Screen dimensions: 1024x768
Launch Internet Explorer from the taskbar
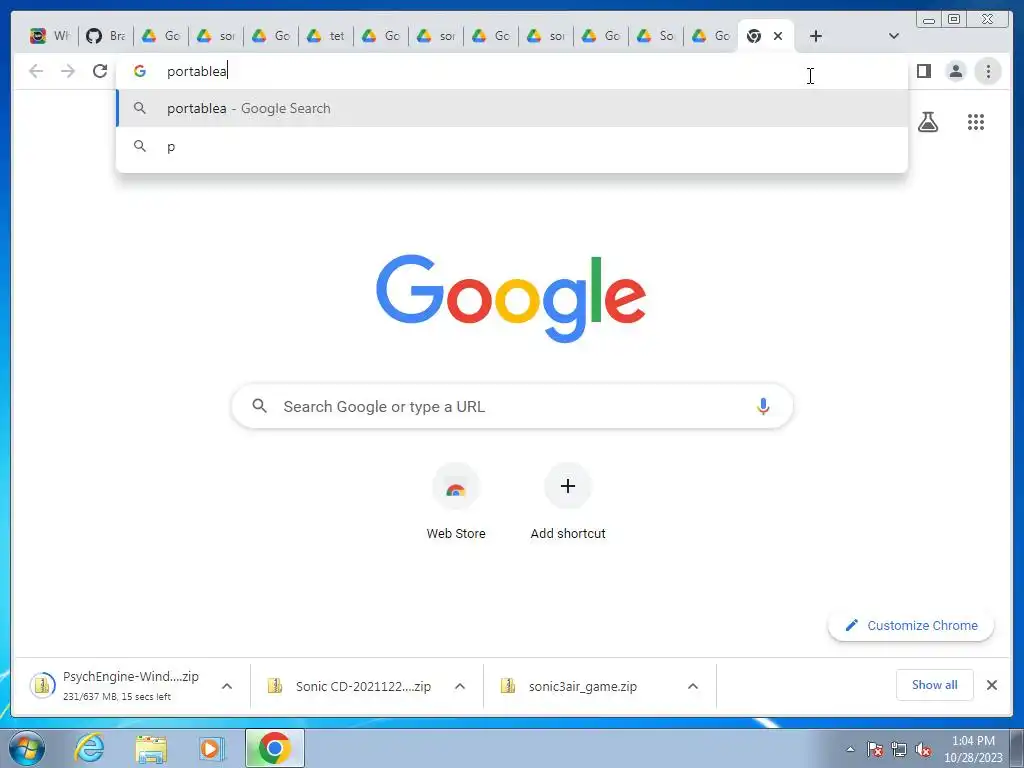[89, 748]
